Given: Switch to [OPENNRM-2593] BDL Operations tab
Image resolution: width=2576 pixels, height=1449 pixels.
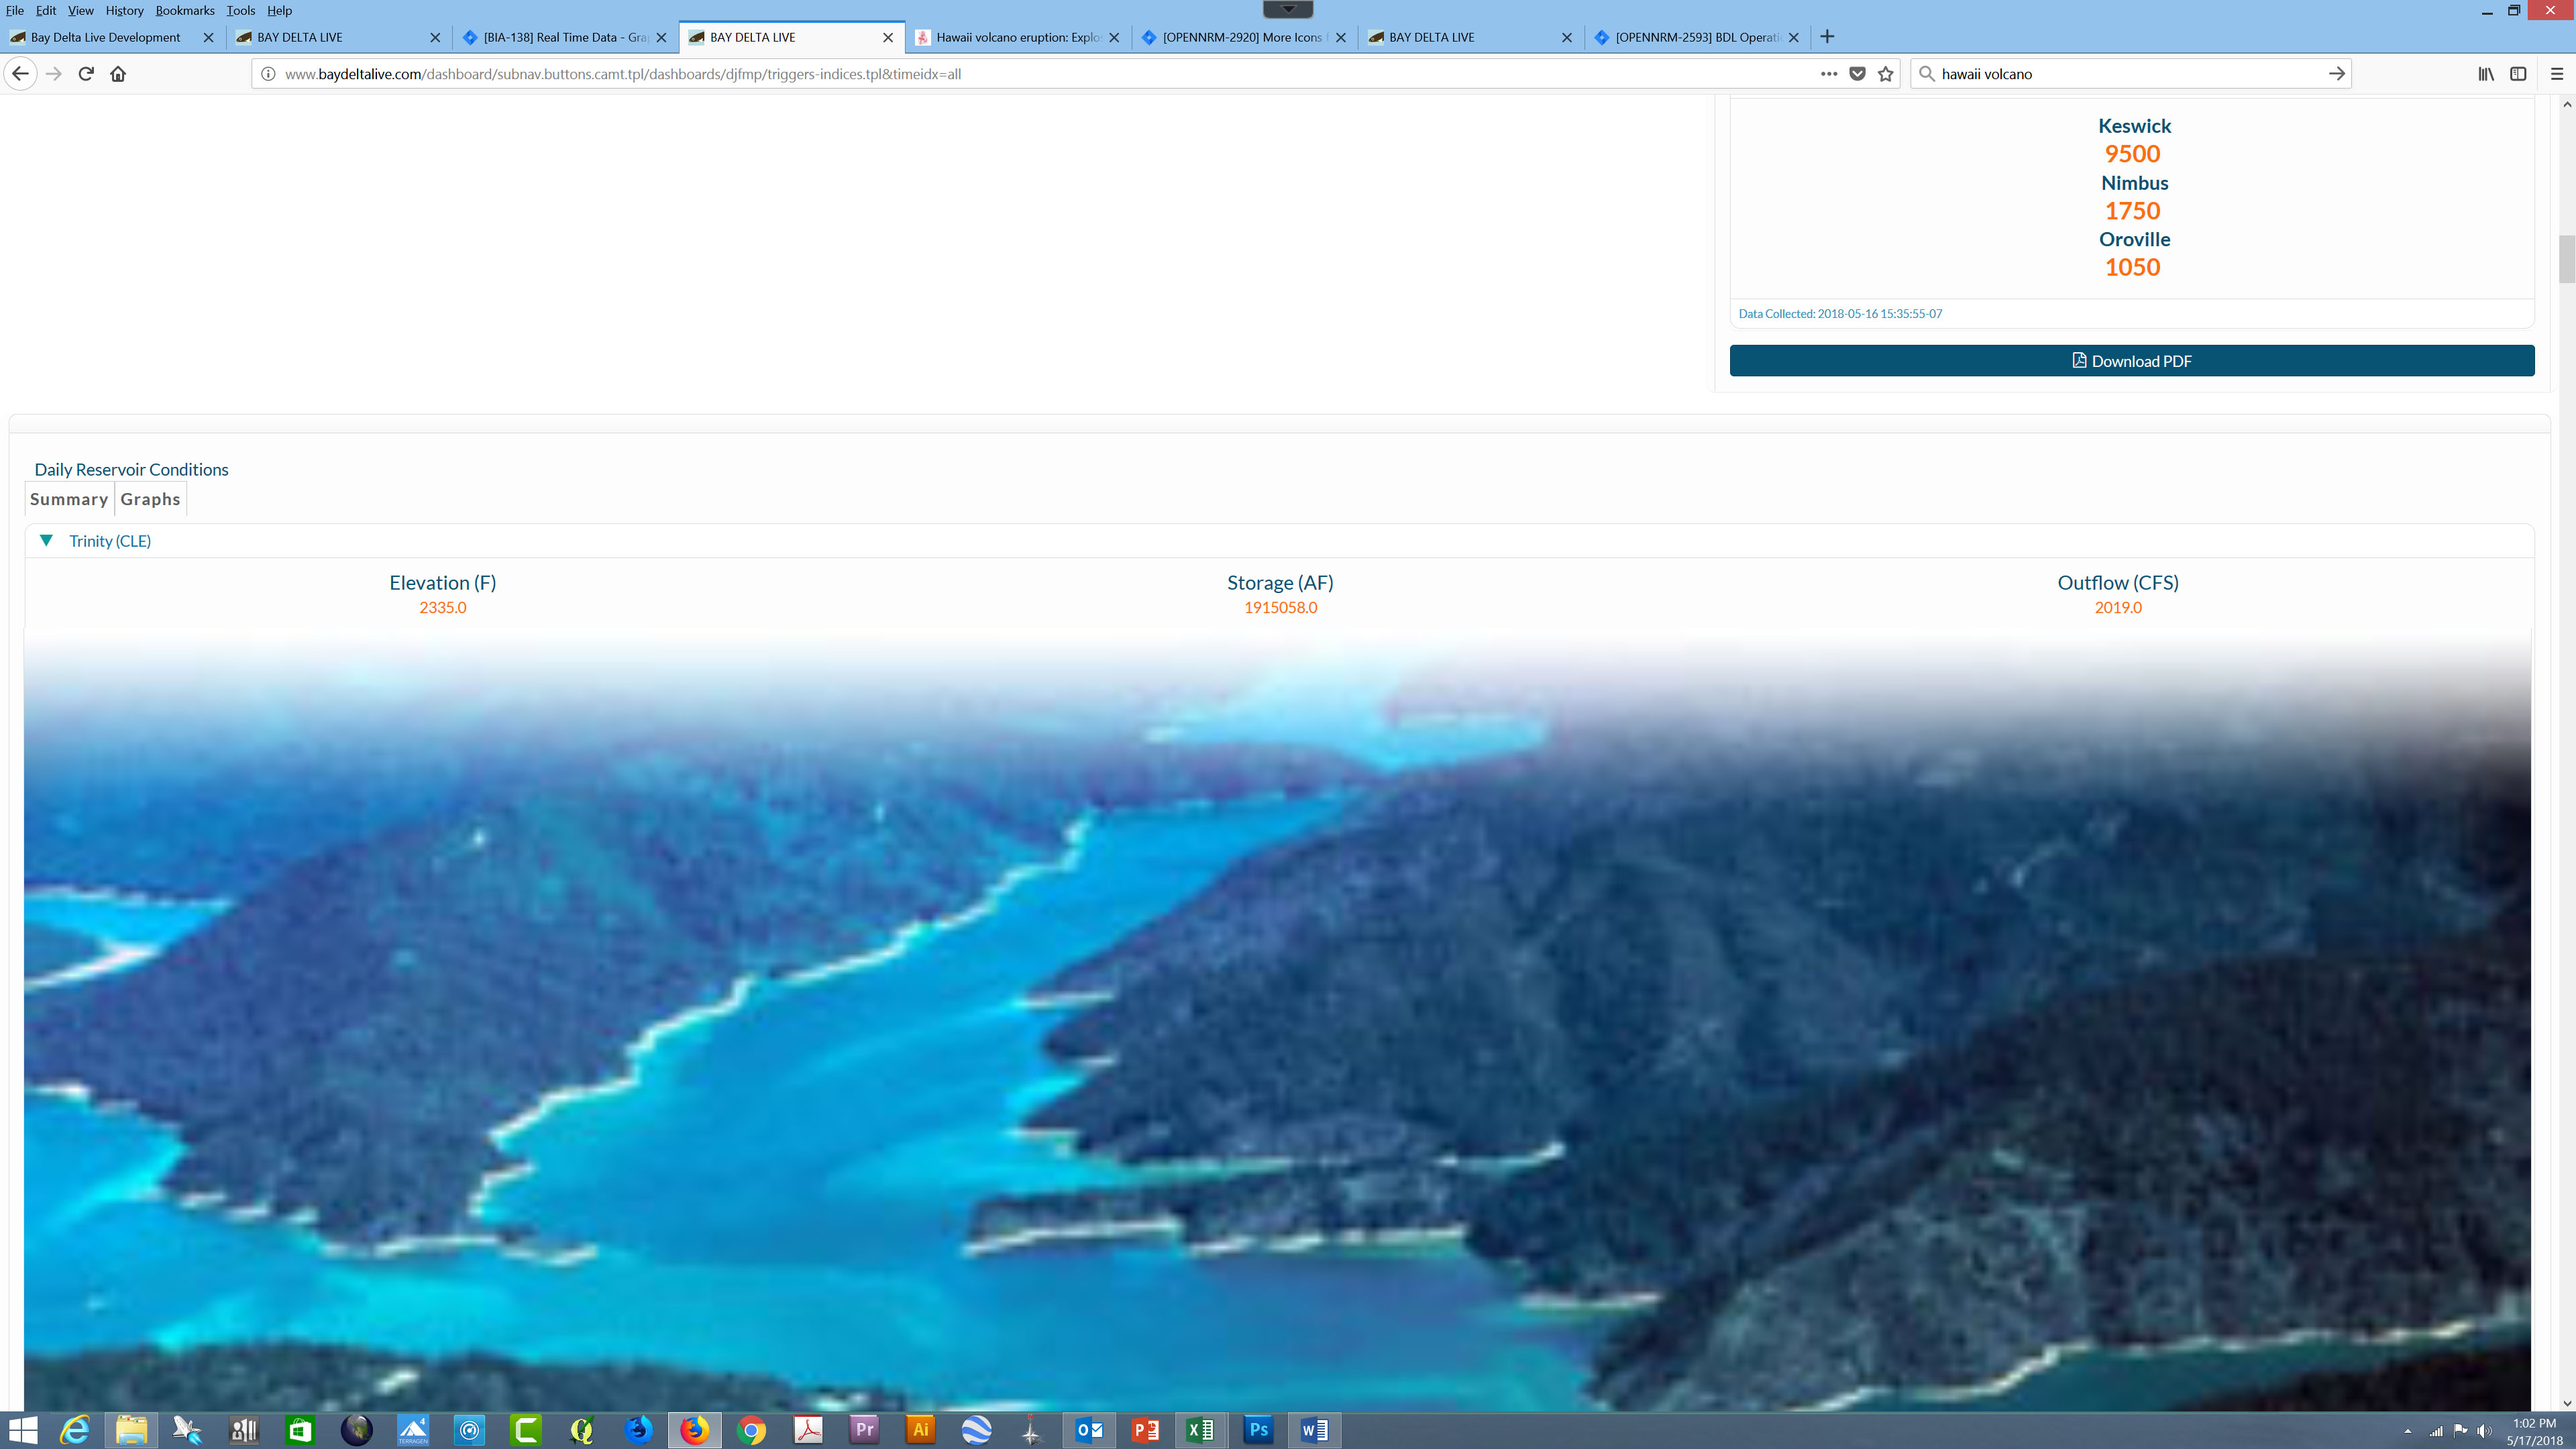Looking at the screenshot, I should click(1697, 37).
